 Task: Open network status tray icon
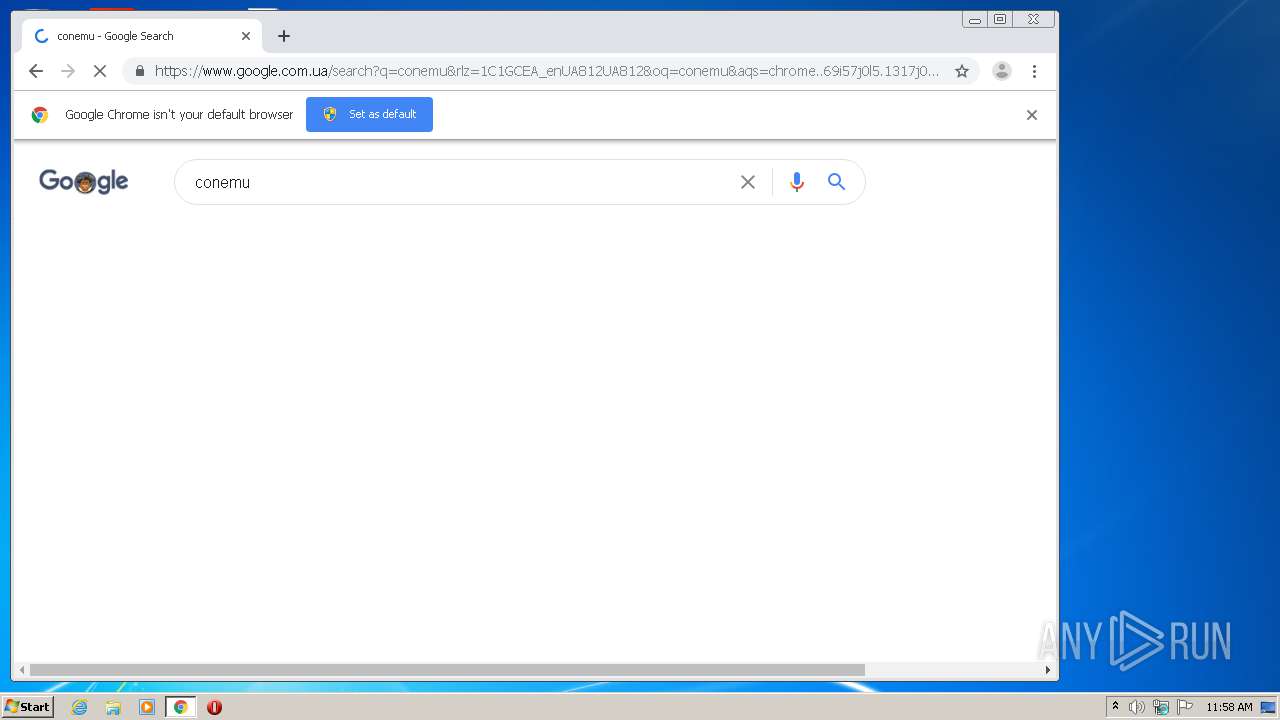pyautogui.click(x=1161, y=707)
